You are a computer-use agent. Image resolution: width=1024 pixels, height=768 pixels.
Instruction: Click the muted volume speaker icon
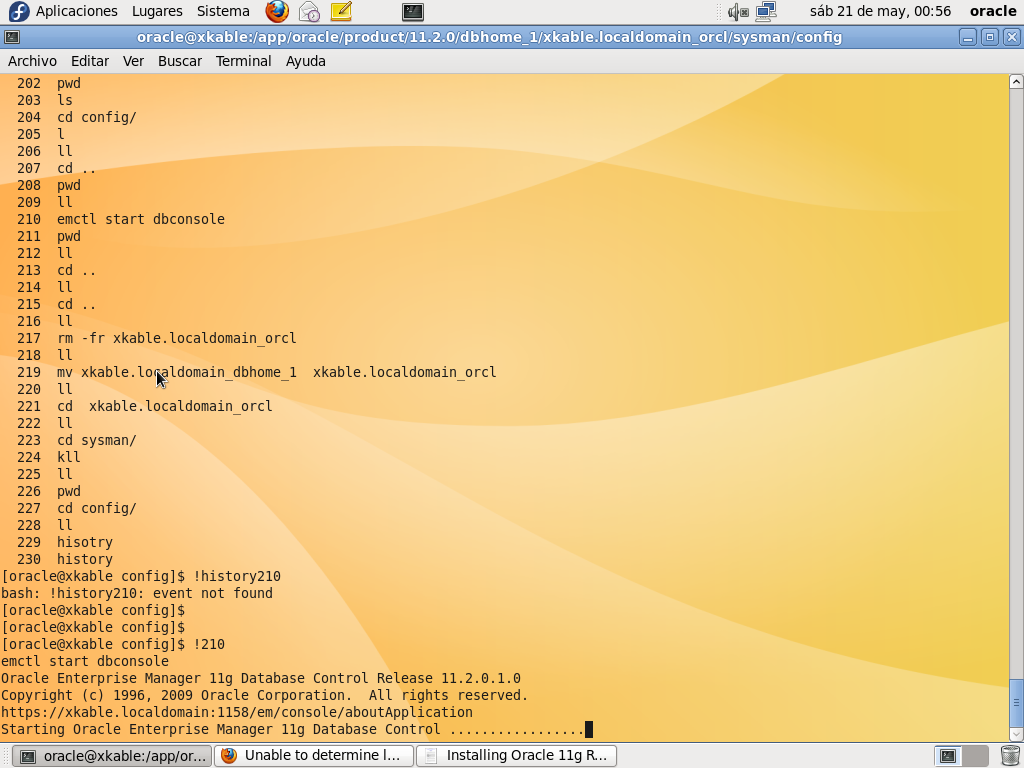click(x=738, y=11)
